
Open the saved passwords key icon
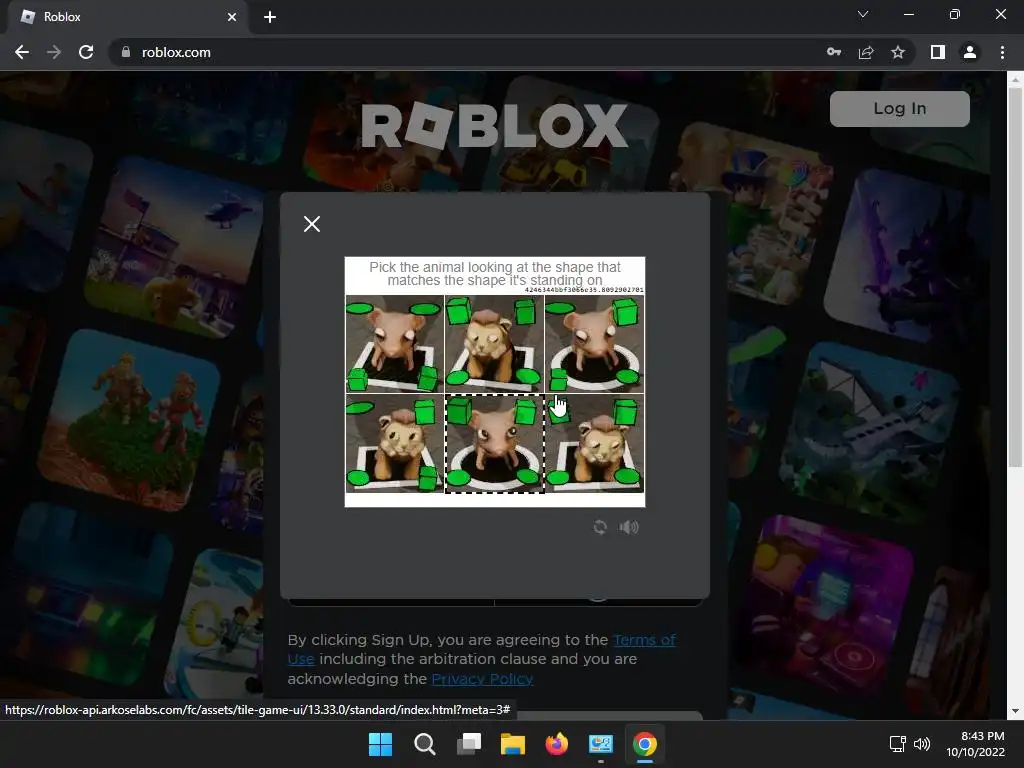(x=834, y=52)
